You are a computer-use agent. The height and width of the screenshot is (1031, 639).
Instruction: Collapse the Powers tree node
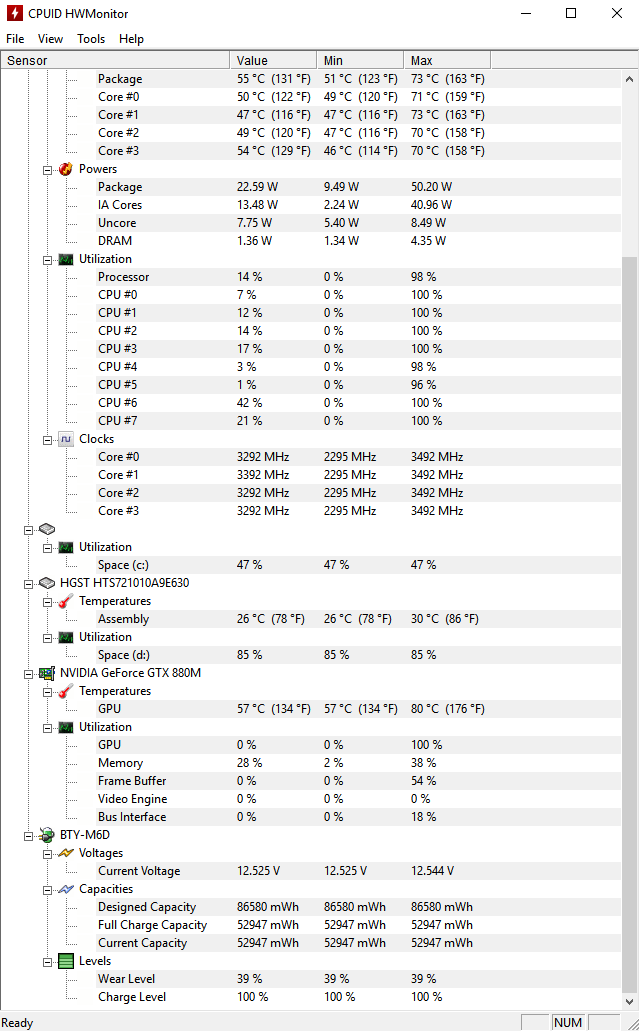point(47,169)
